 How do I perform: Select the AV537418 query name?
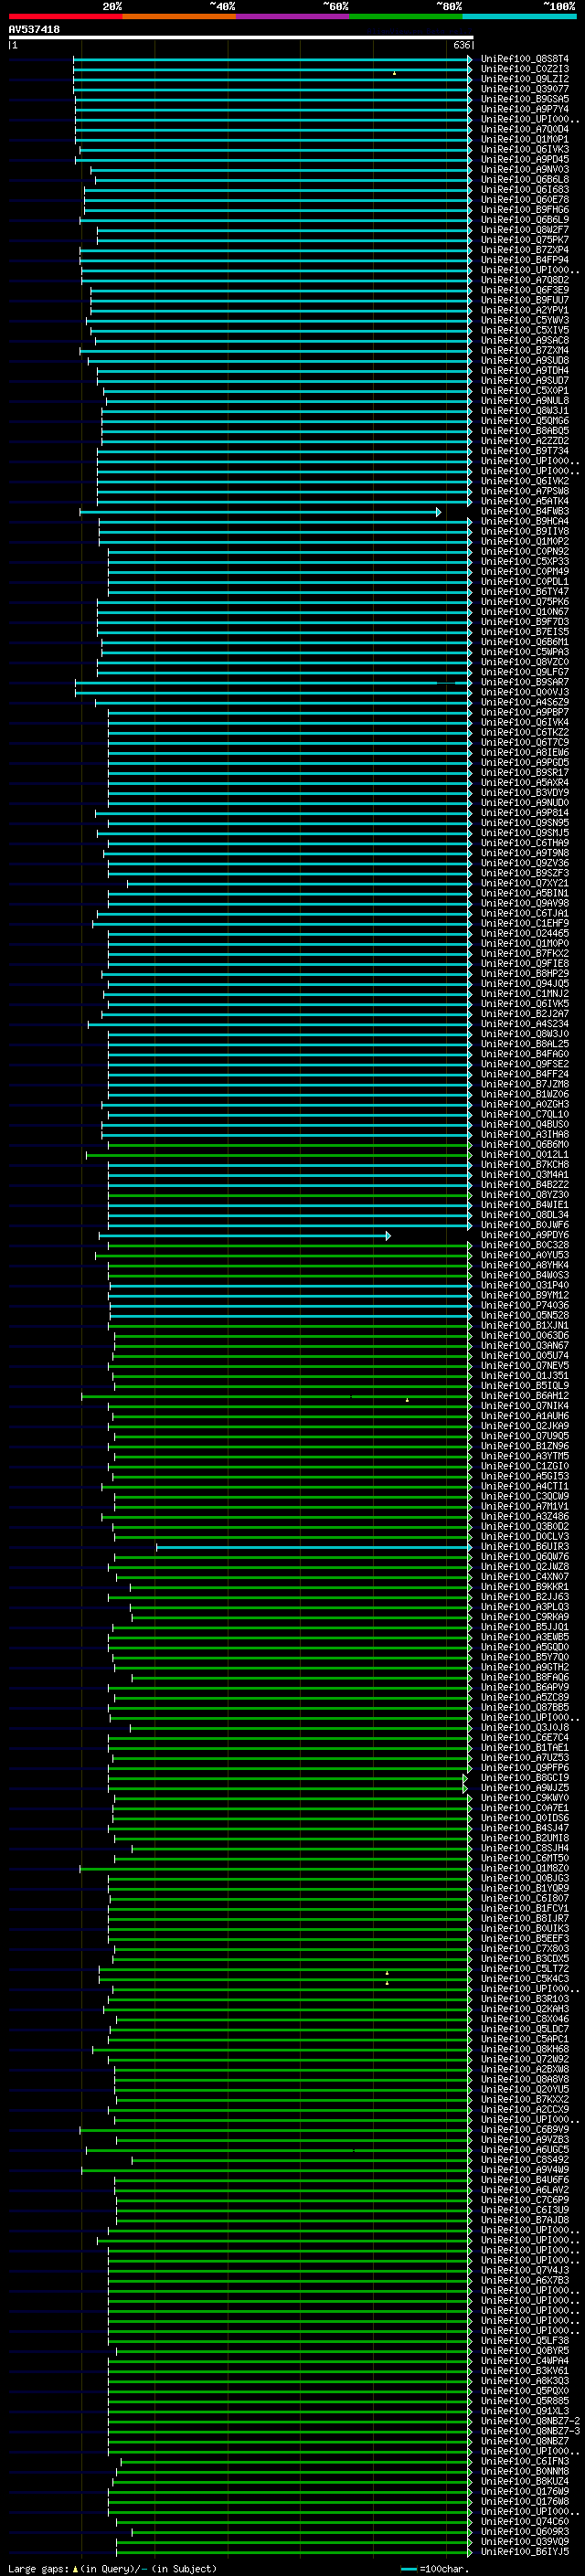point(34,30)
